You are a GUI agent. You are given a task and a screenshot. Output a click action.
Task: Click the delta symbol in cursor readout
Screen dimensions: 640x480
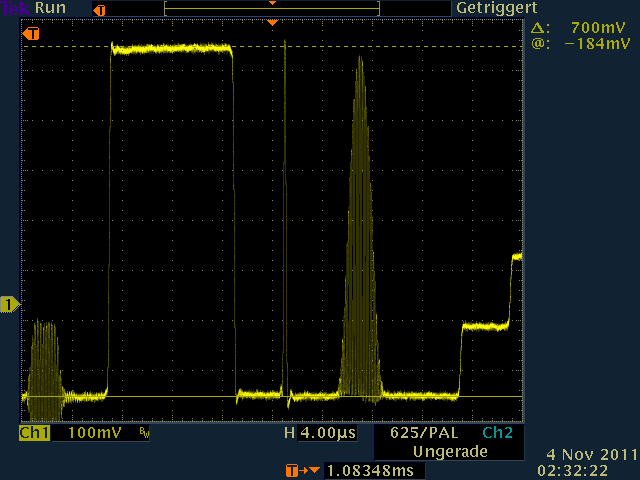[540, 28]
